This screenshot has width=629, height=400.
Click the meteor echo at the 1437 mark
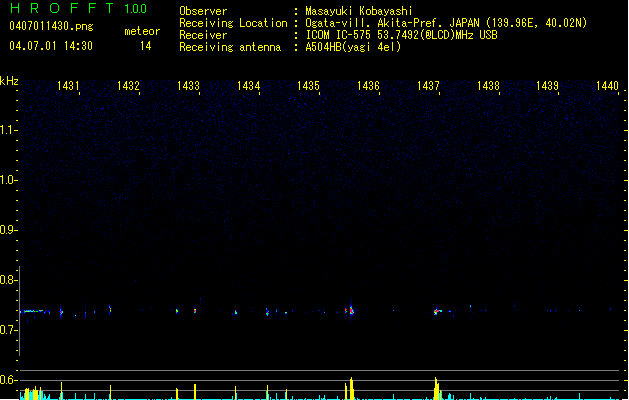[x=437, y=311]
